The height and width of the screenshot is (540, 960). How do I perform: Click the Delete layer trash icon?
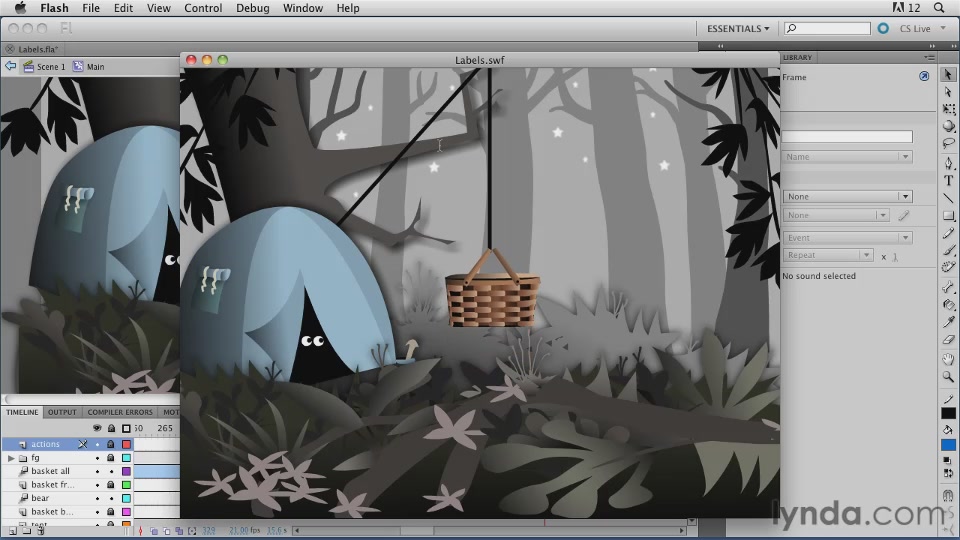coord(41,531)
